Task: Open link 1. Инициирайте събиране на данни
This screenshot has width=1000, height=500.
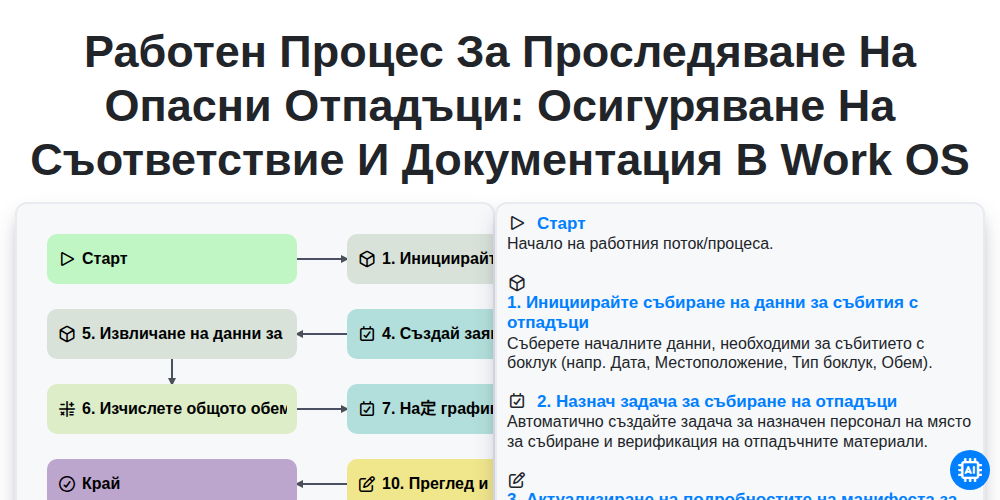Action: point(712,312)
